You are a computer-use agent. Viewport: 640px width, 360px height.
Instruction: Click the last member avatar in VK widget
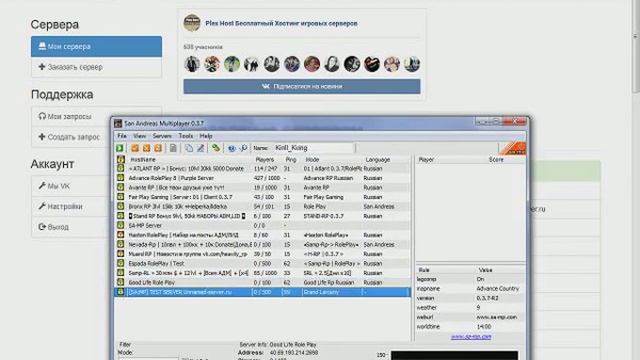tap(412, 64)
